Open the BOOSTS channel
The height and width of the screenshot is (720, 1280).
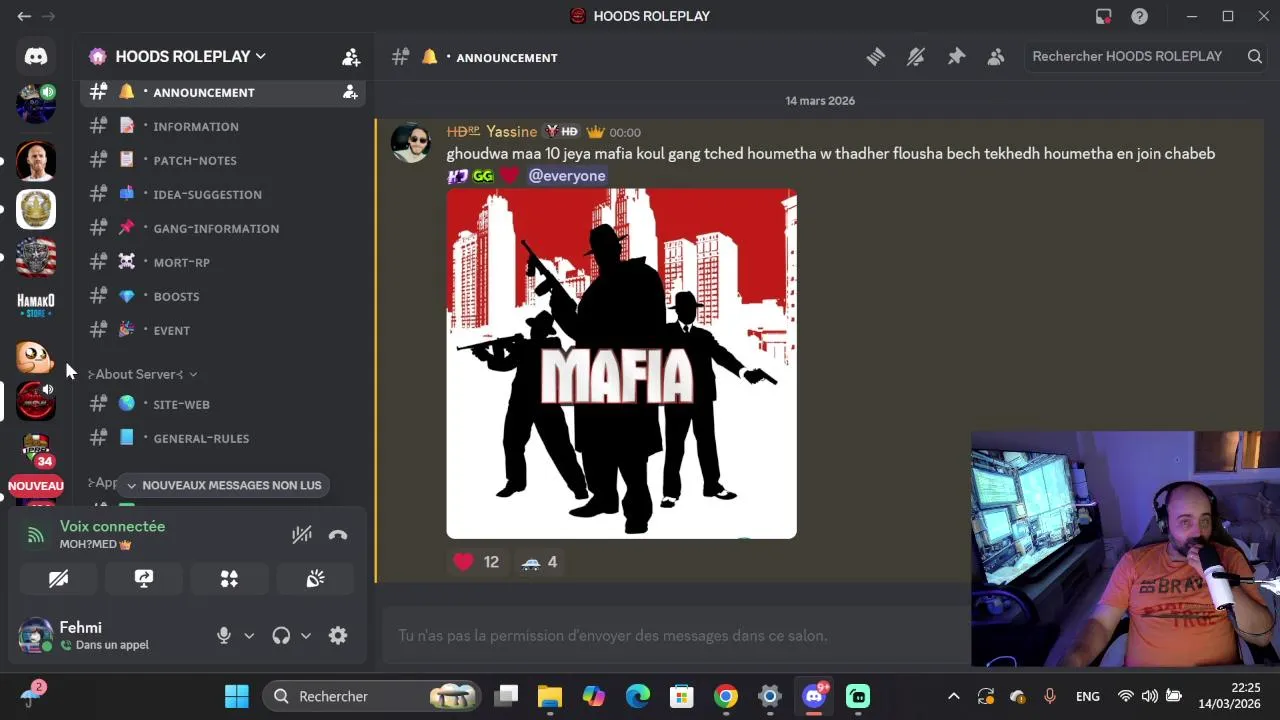click(223, 296)
